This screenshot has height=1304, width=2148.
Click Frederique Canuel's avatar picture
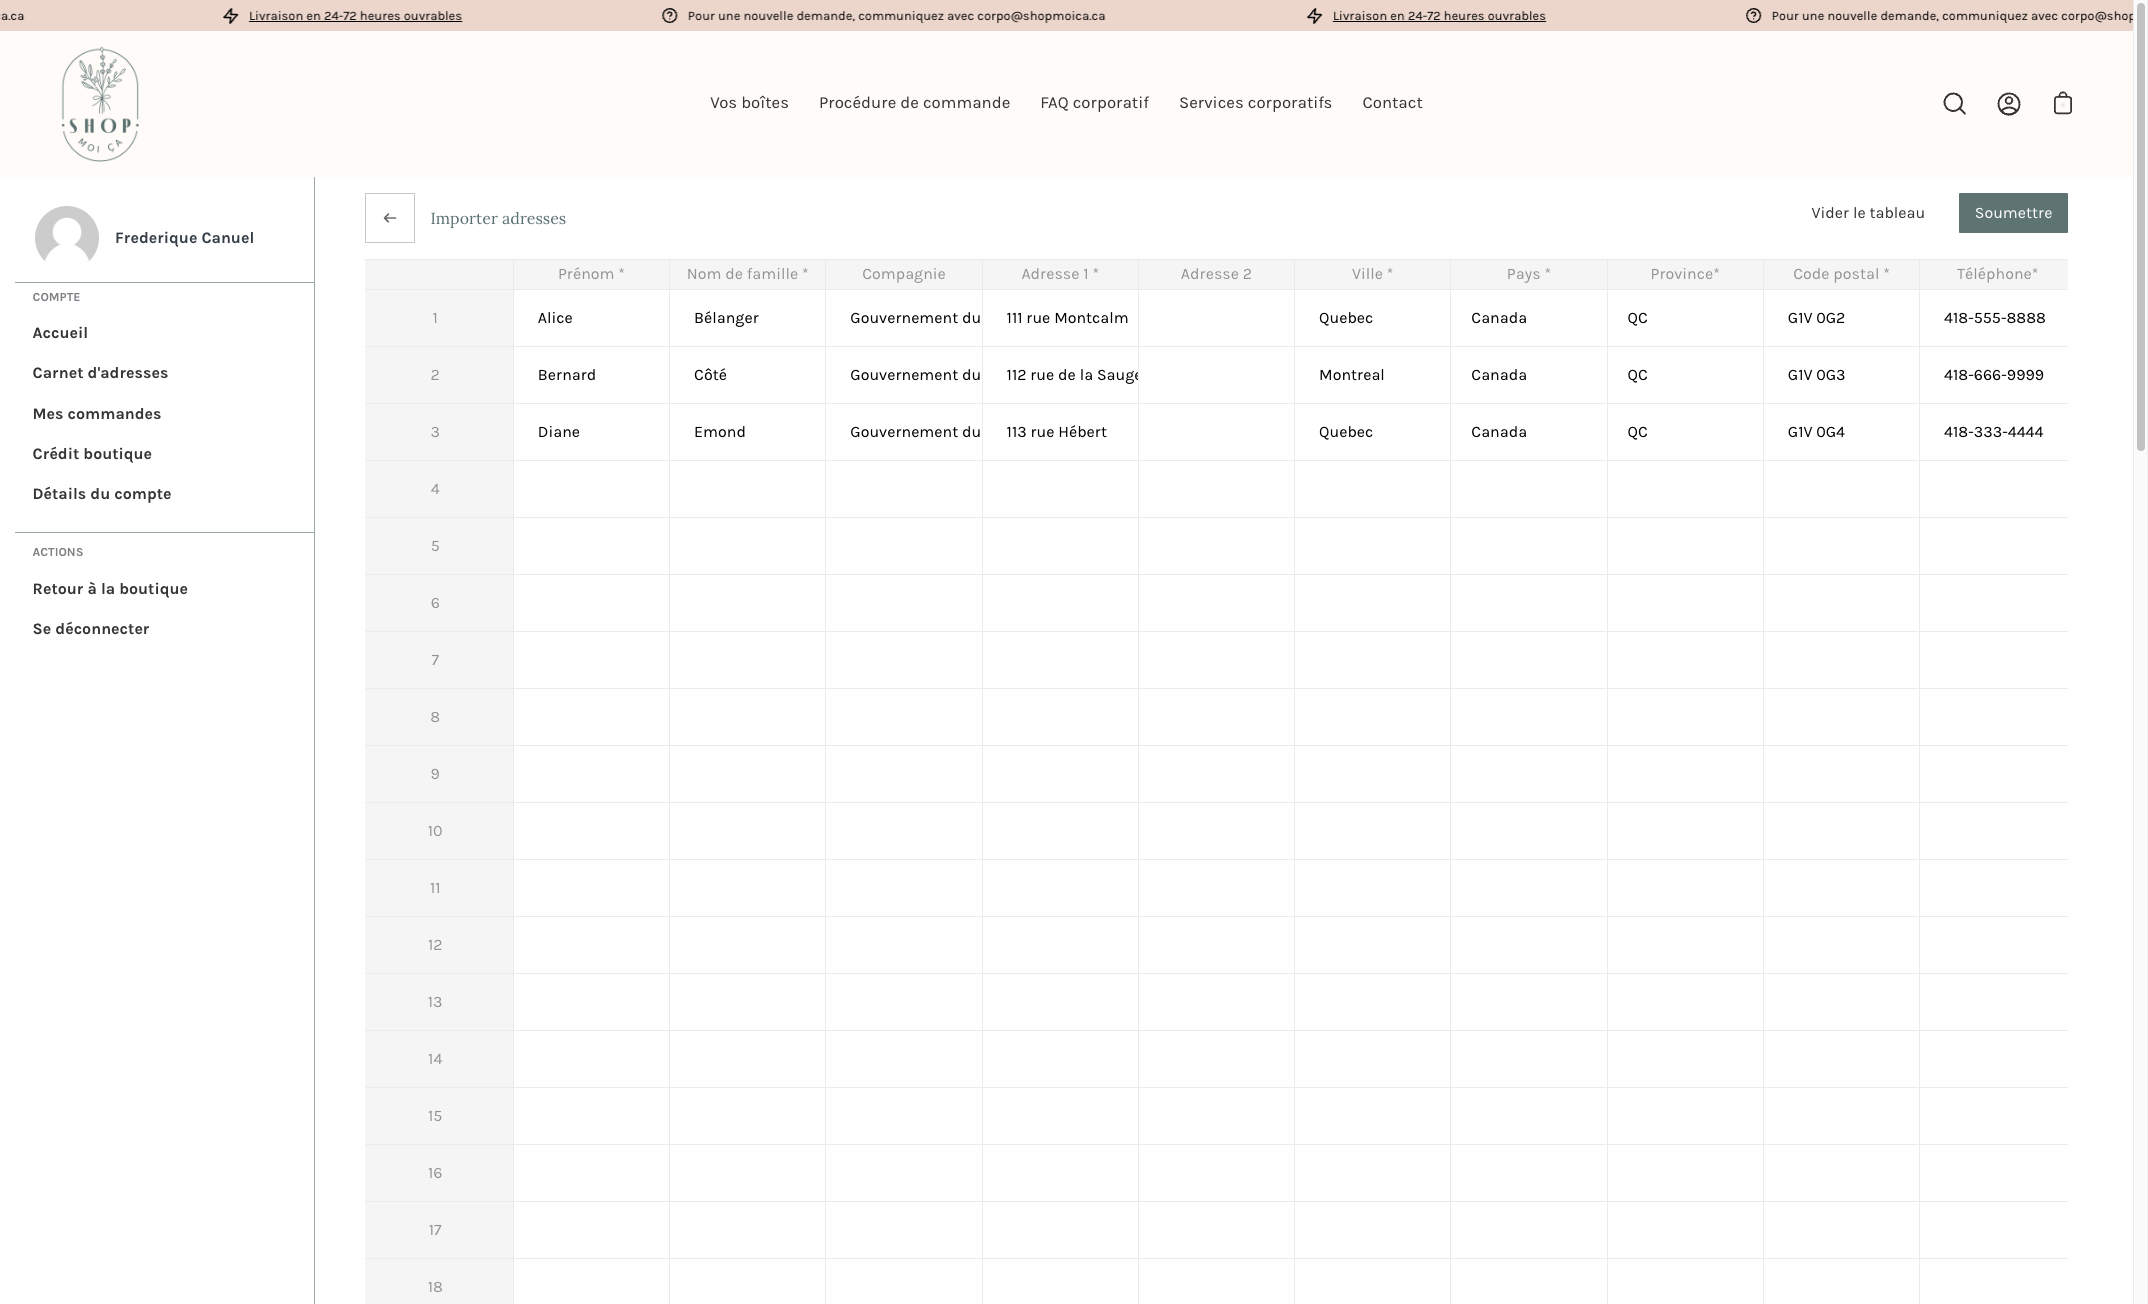67,238
